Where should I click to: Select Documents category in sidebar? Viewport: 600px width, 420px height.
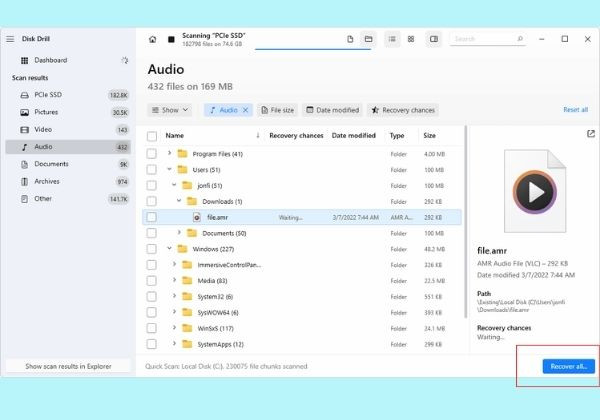[x=68, y=164]
